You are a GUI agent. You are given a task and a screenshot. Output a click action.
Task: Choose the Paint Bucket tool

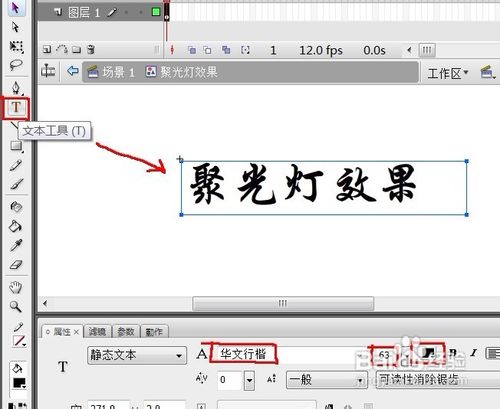pyautogui.click(x=15, y=226)
